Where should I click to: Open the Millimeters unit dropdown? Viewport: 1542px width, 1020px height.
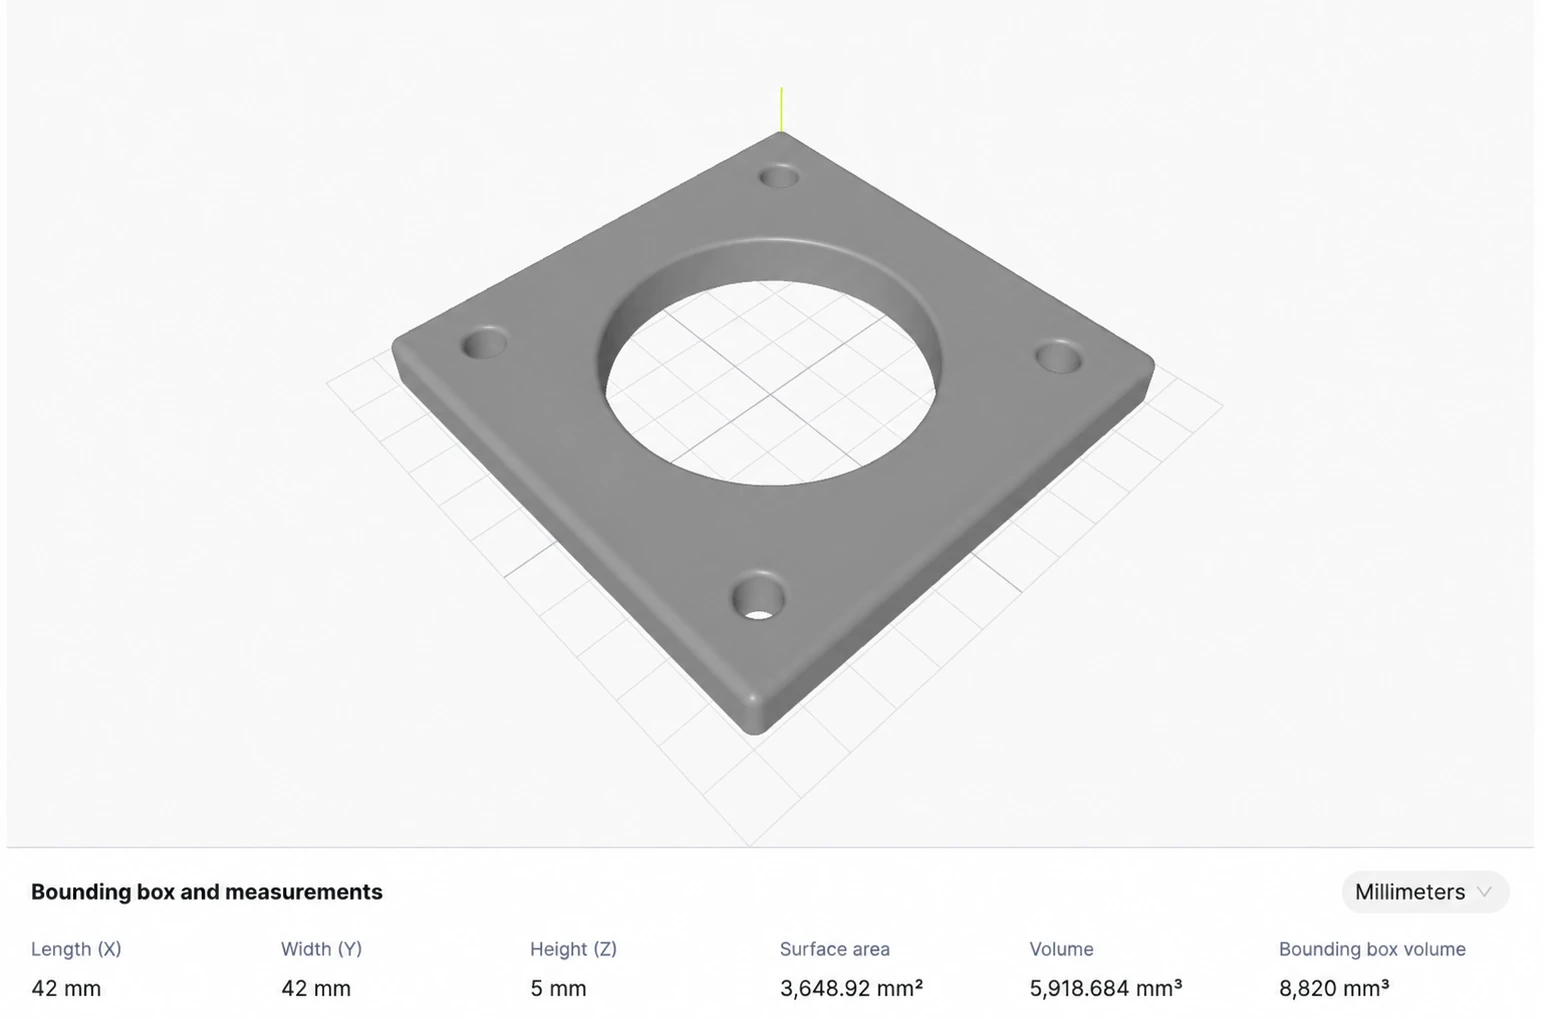(1425, 892)
